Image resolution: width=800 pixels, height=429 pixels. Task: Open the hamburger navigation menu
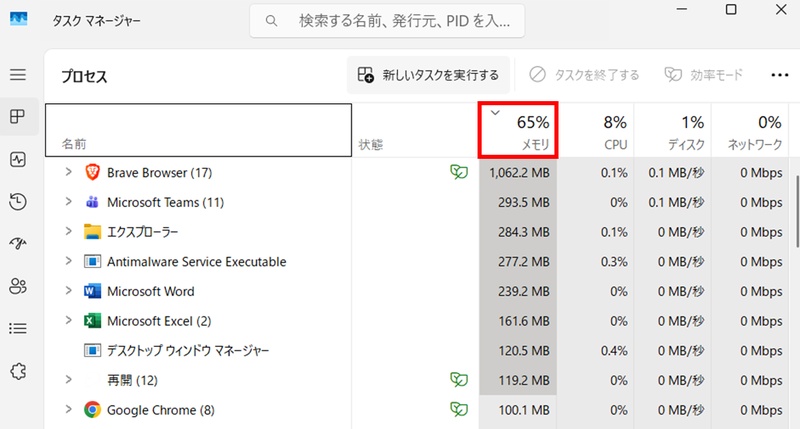tap(18, 74)
